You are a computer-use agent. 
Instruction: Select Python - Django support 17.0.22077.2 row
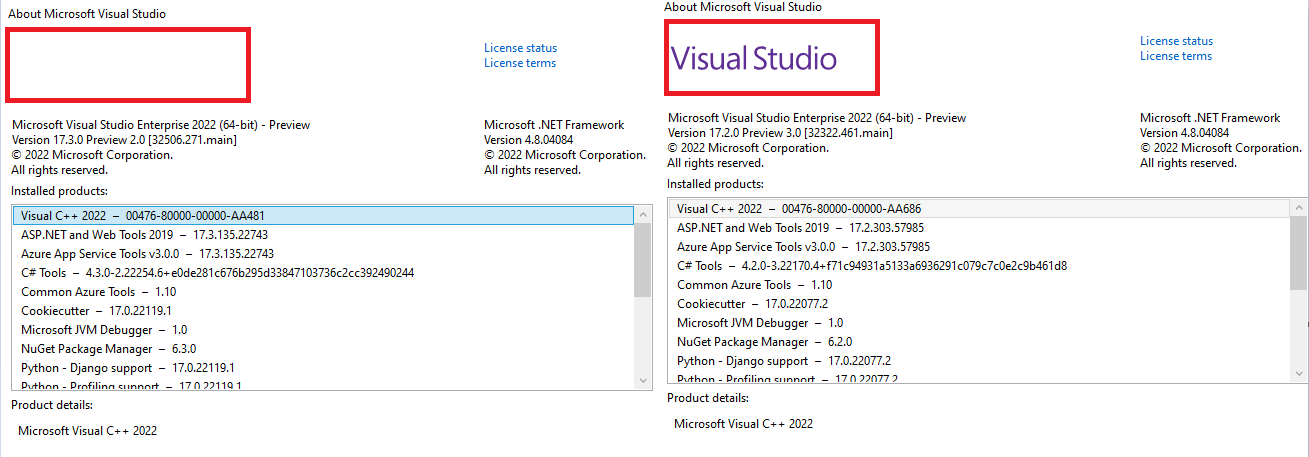979,361
